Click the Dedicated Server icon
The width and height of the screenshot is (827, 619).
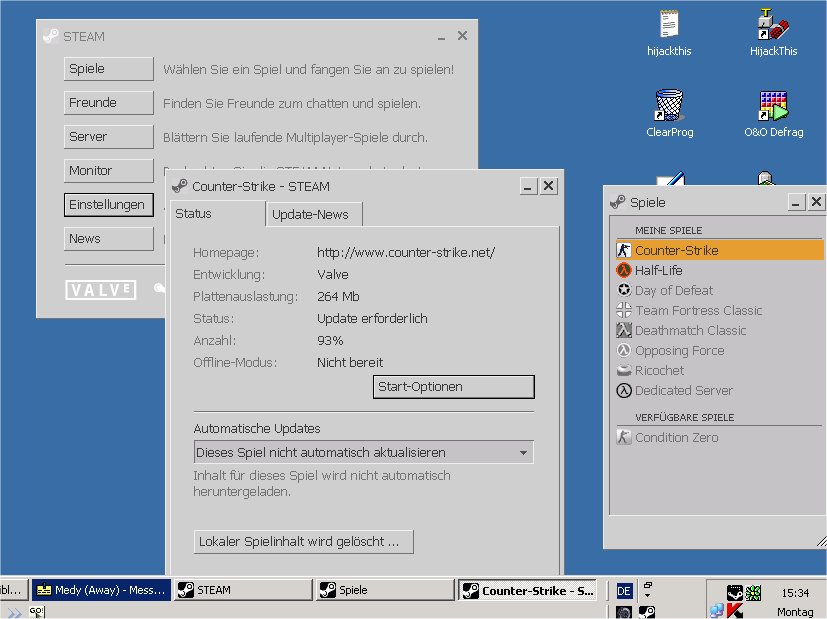[624, 390]
